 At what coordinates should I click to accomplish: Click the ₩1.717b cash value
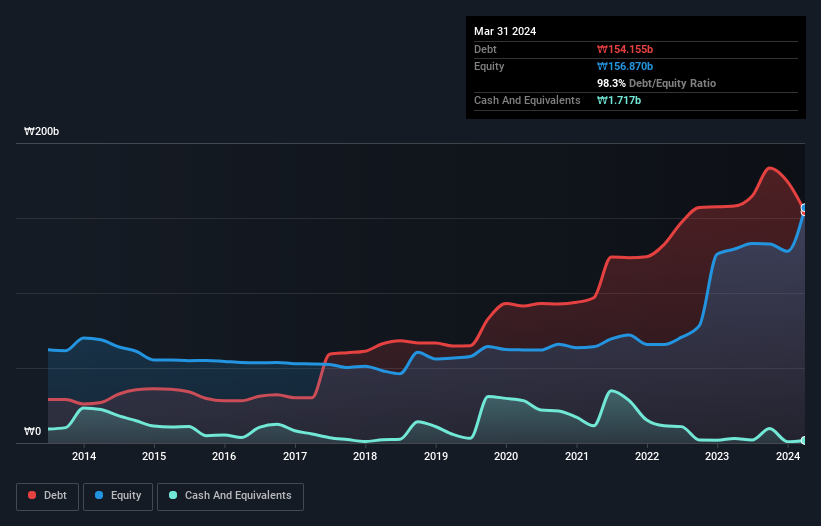click(619, 100)
